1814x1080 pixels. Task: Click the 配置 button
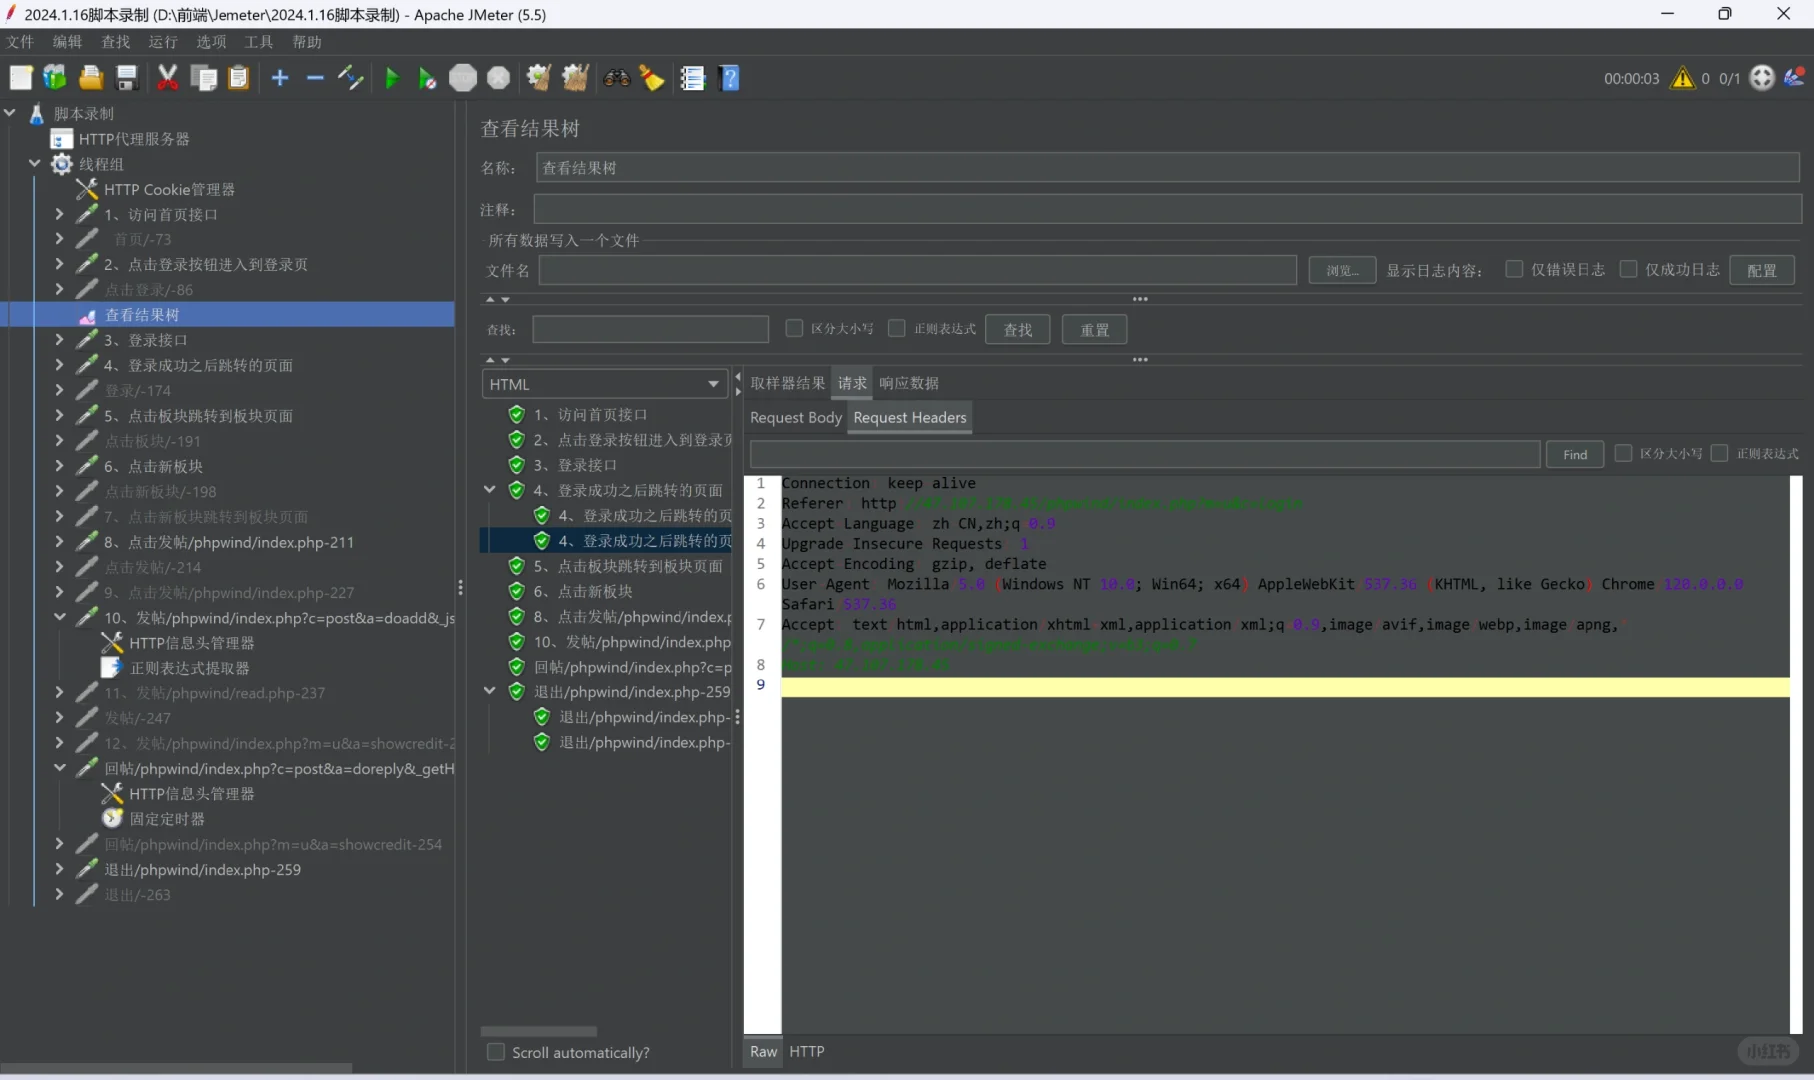1762,270
